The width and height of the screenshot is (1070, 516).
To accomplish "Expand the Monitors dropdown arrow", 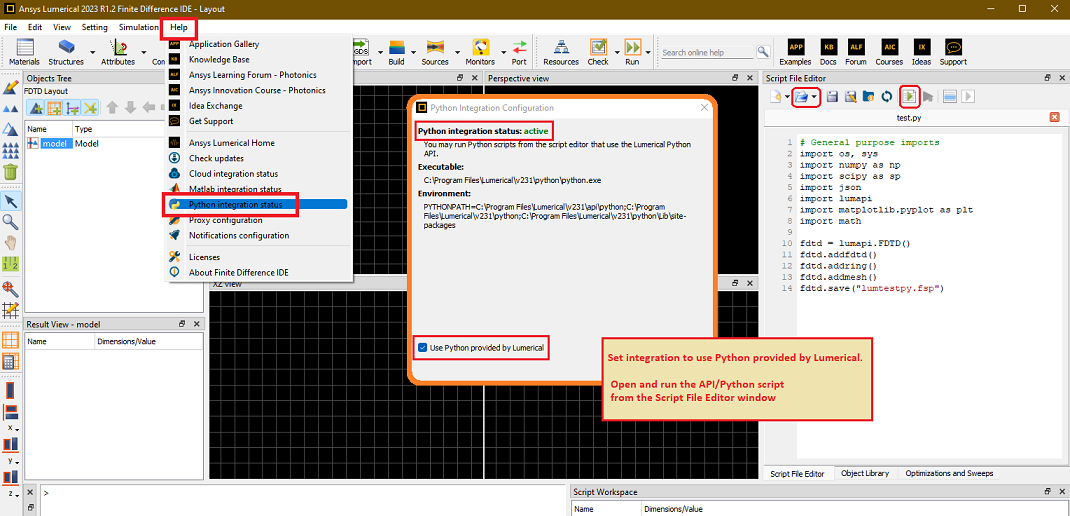I will click(x=502, y=51).
